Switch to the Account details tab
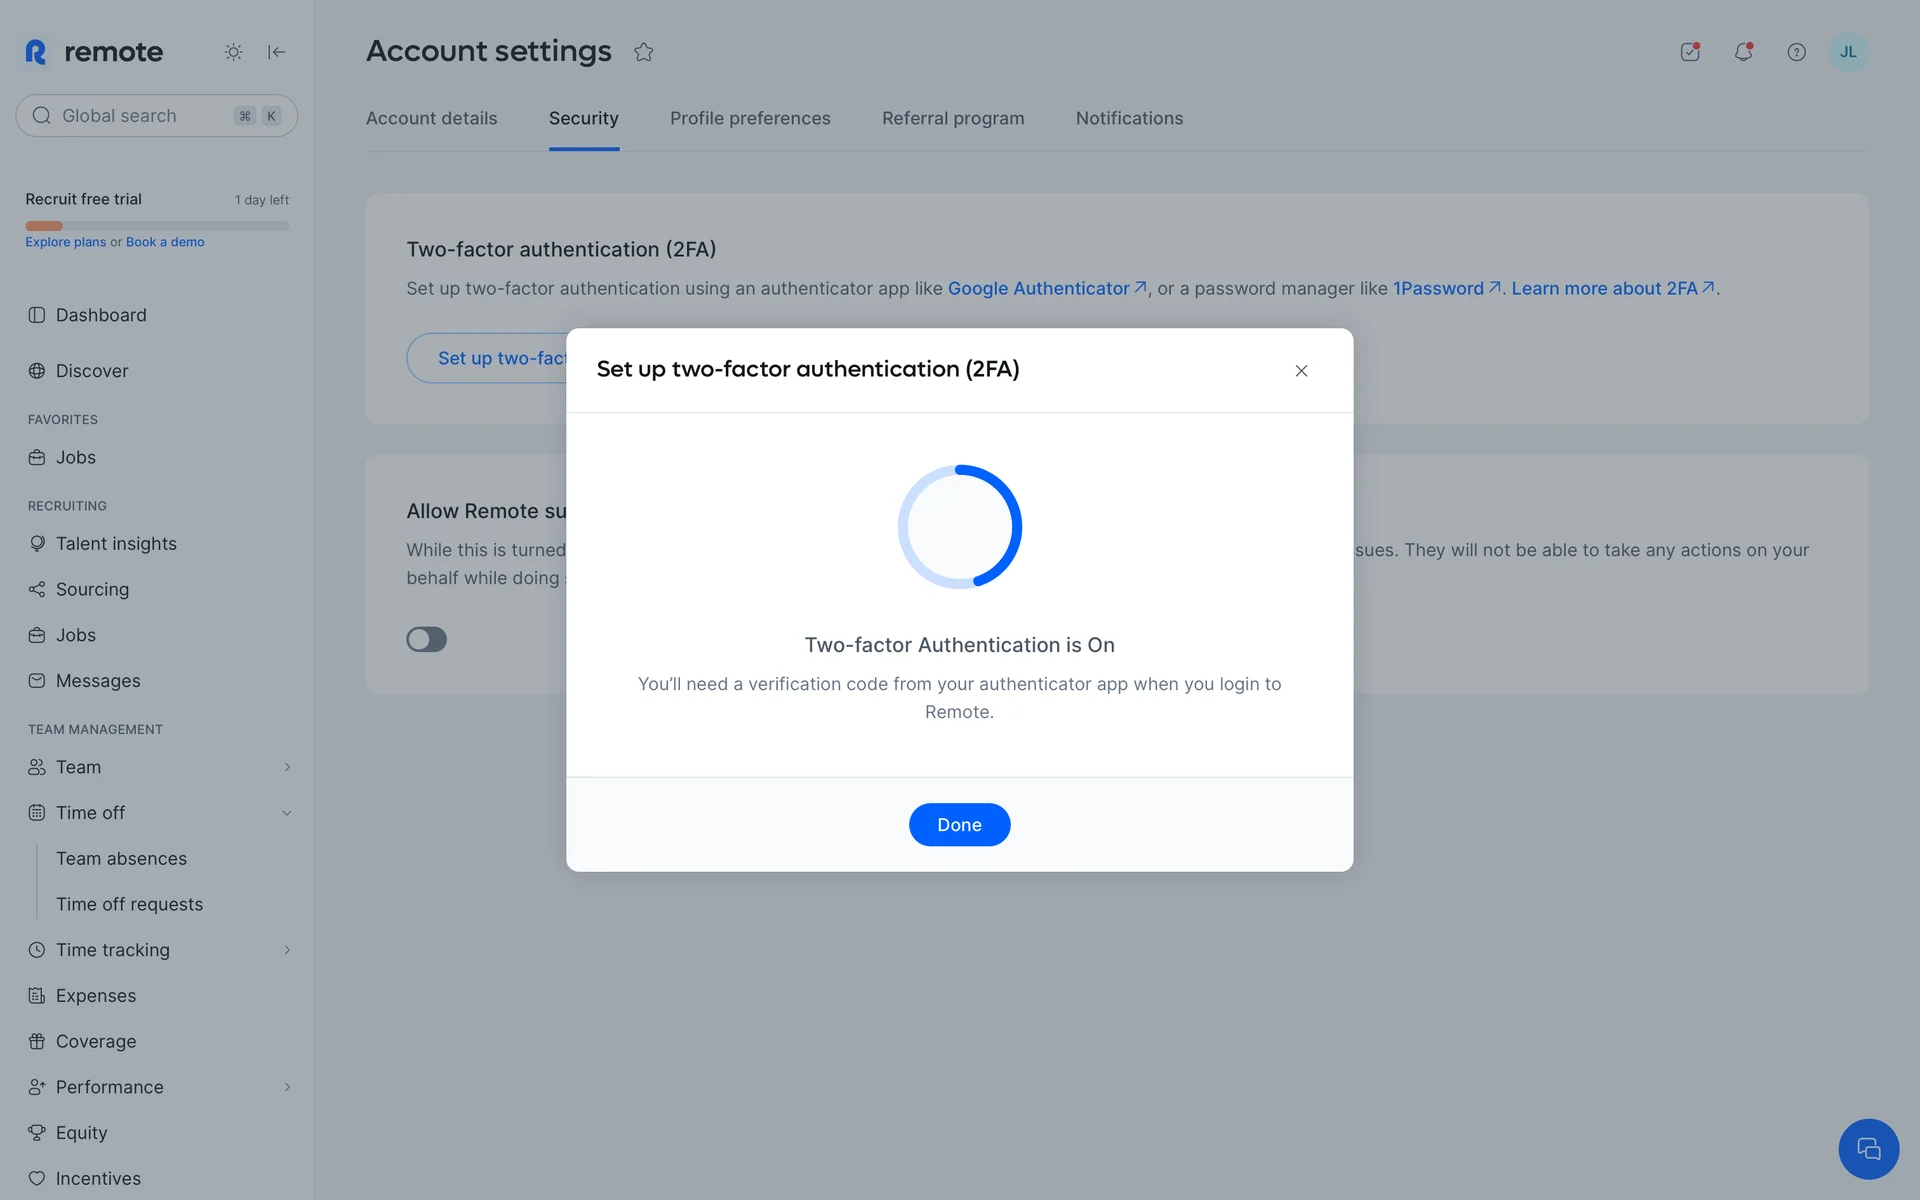The height and width of the screenshot is (1200, 1920). (431, 118)
